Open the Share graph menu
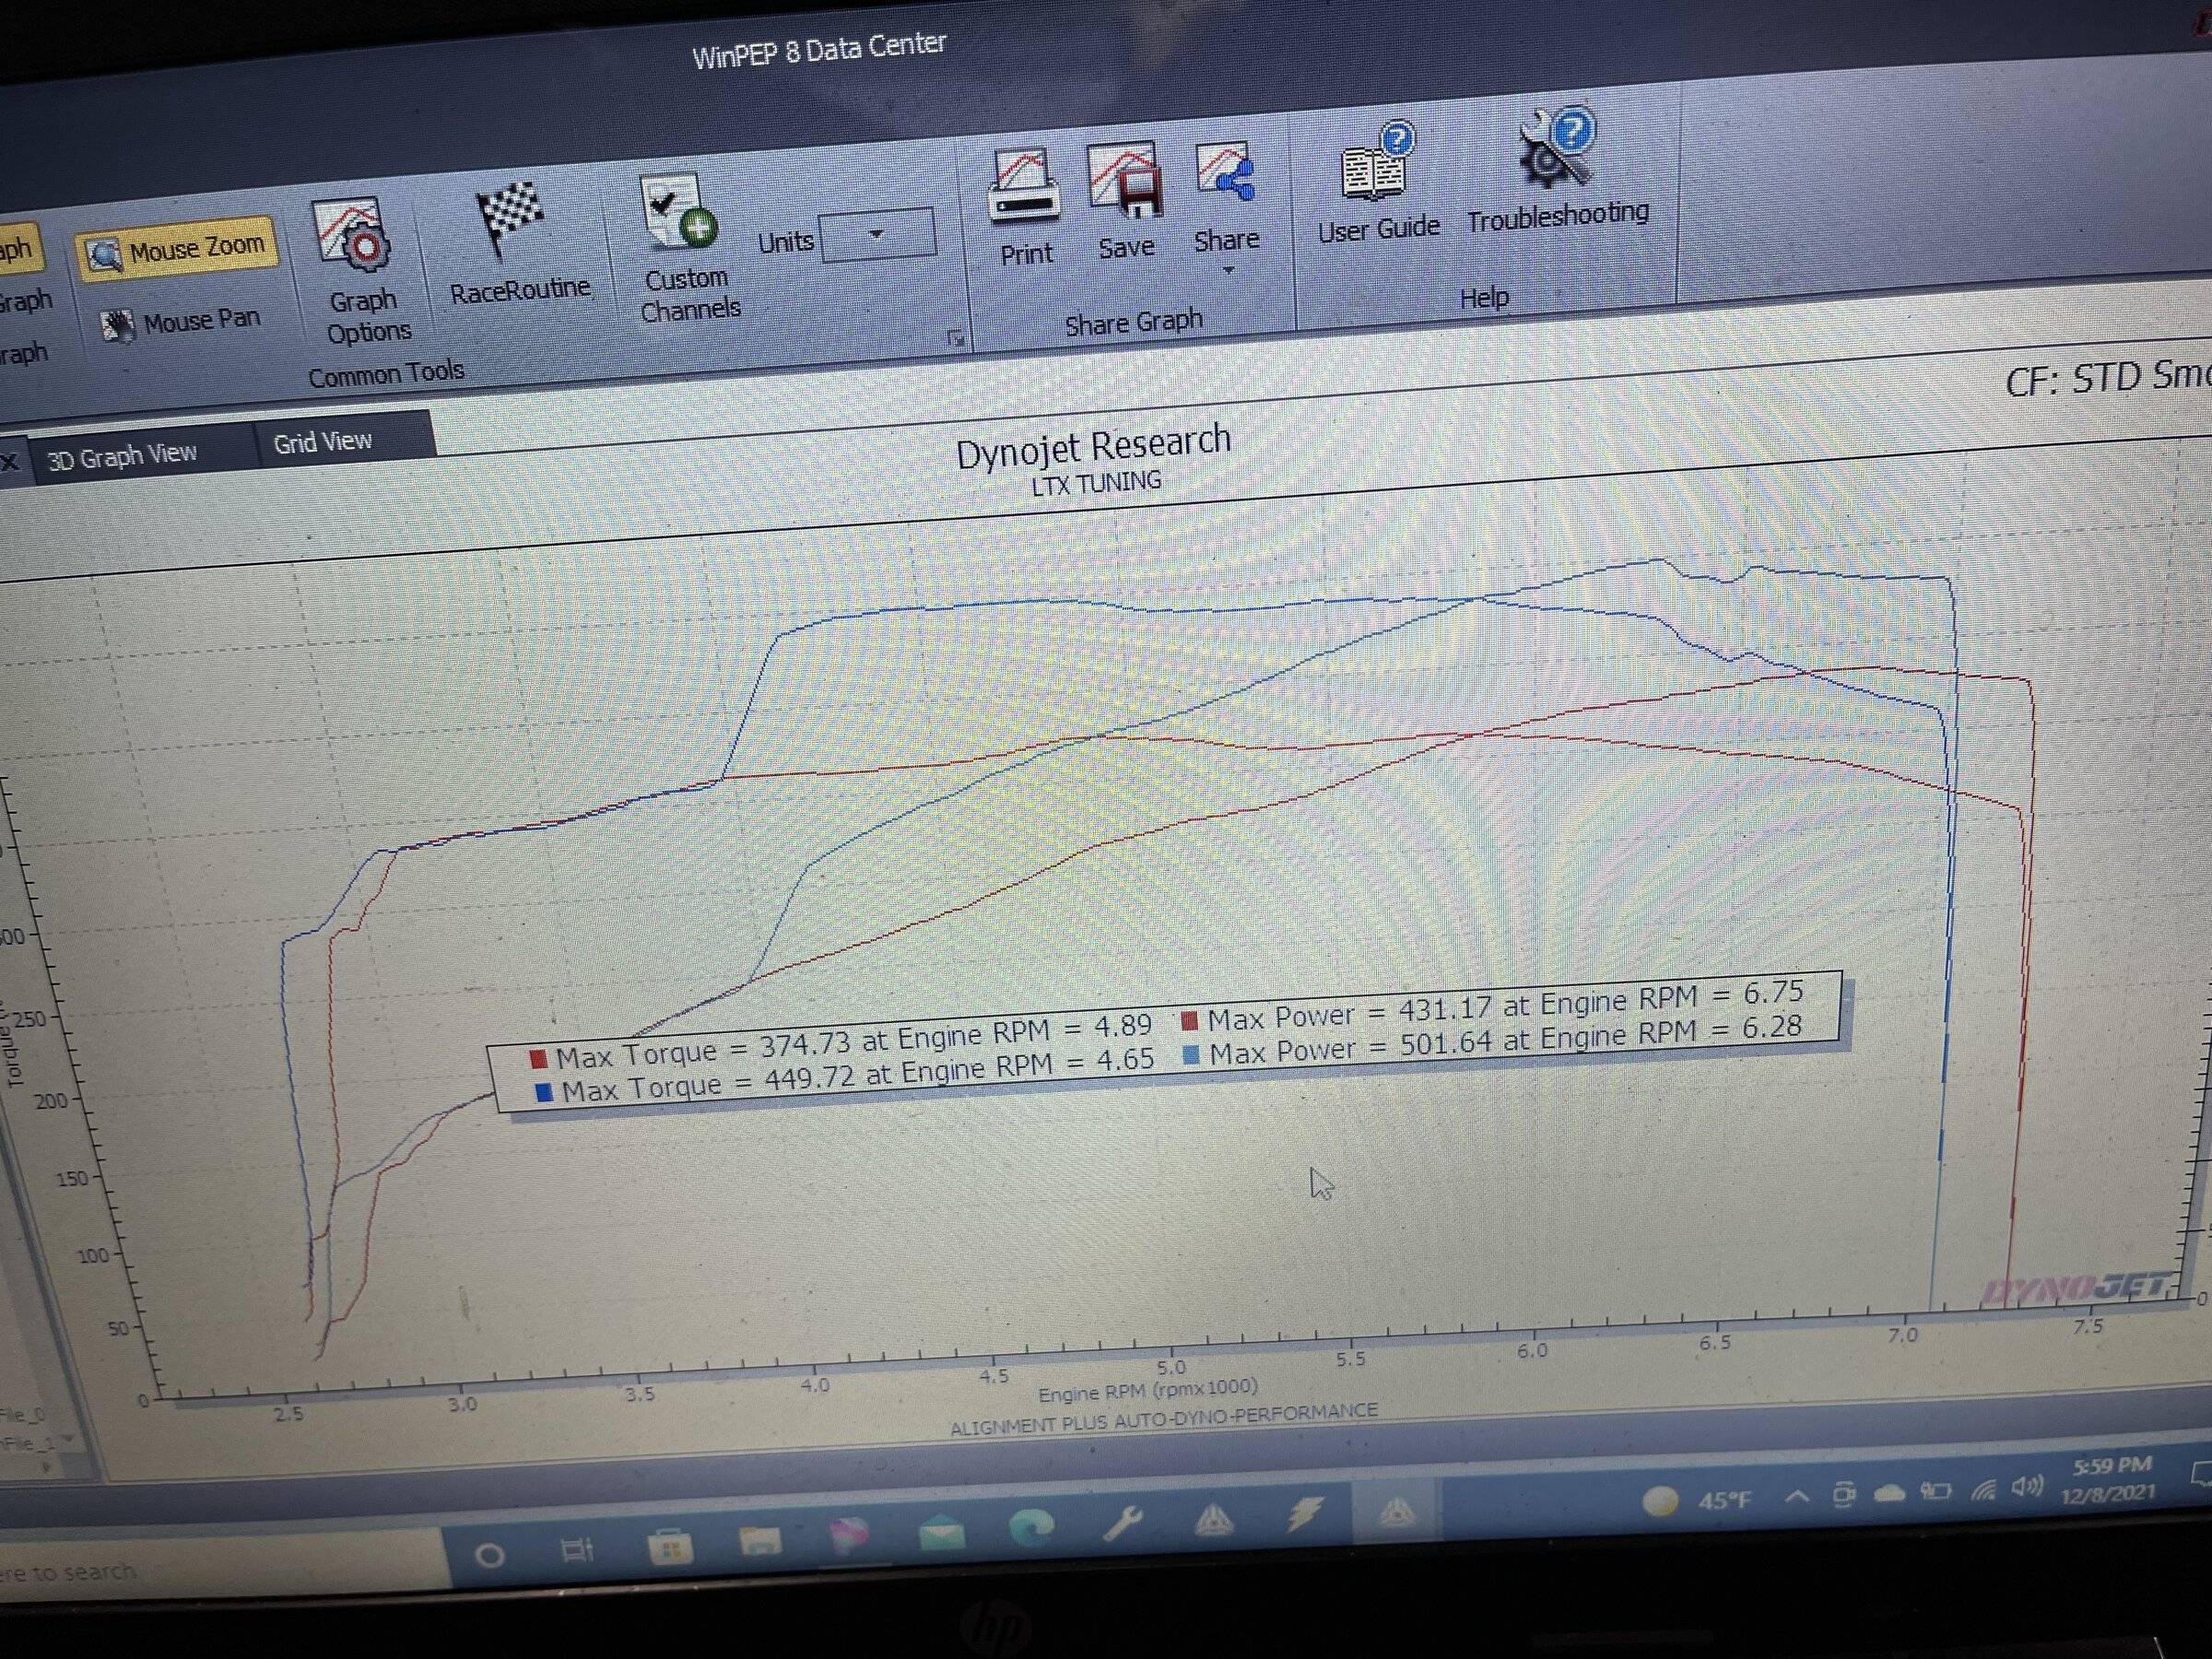 pos(1226,208)
